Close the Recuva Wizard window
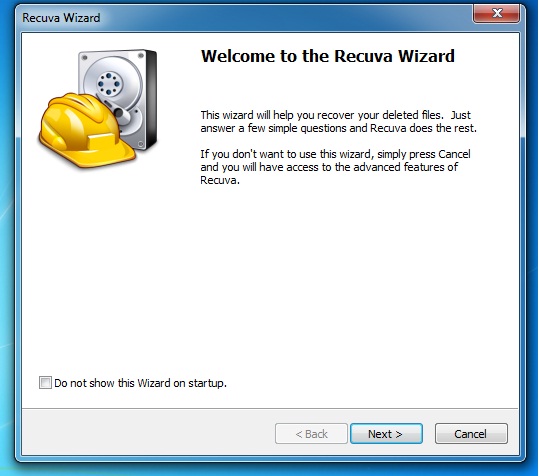539x476 pixels. 496,14
